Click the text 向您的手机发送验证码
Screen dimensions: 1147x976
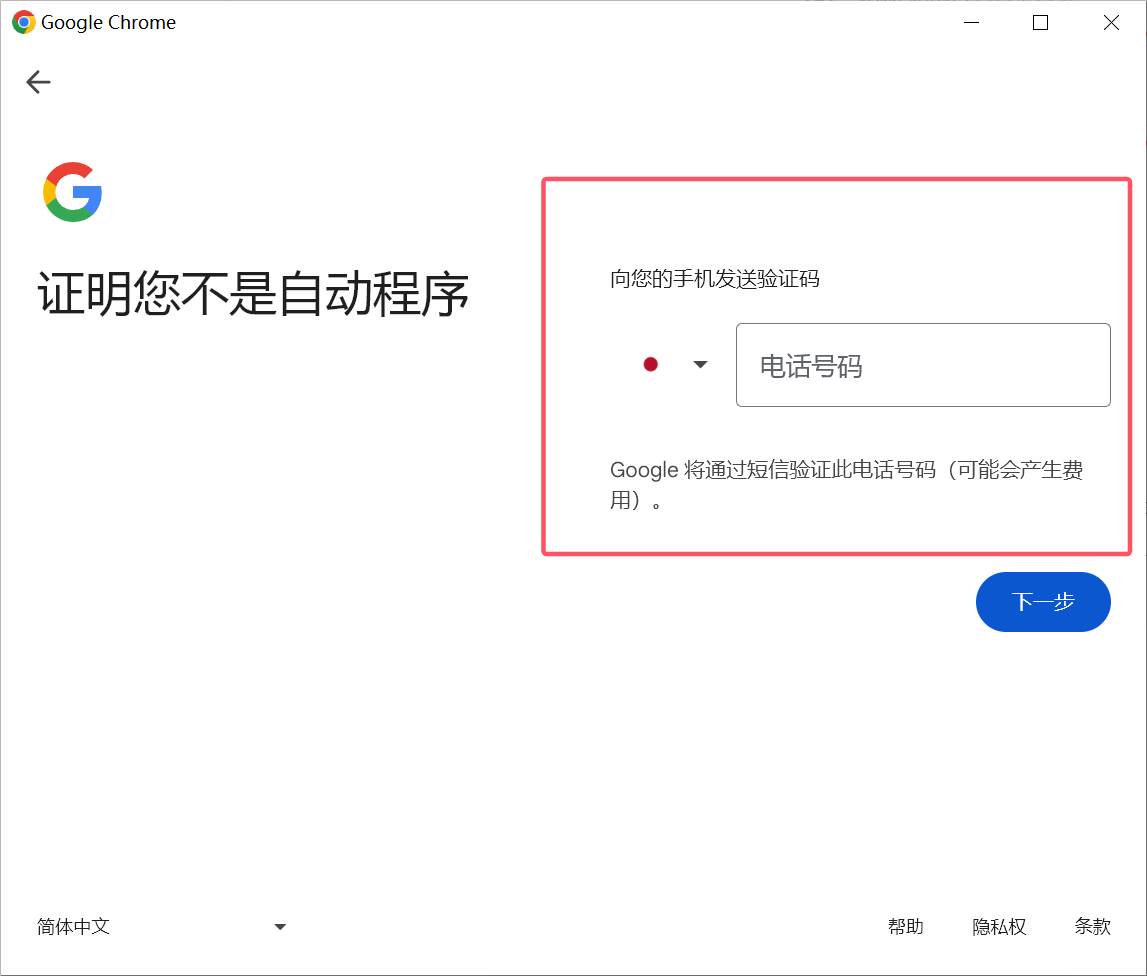coord(715,279)
